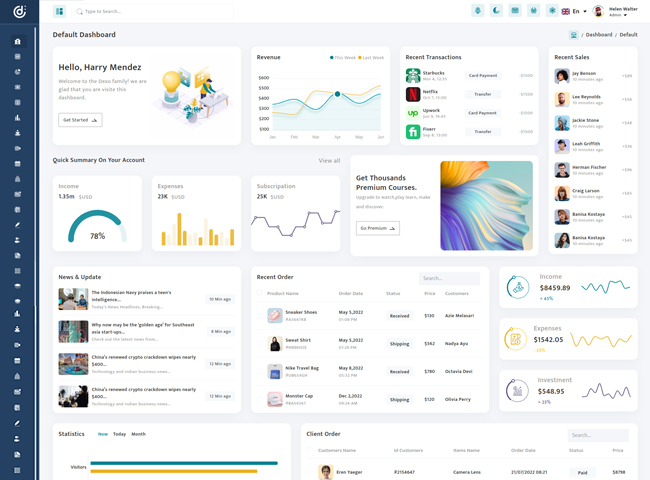
Task: Switch Statistics to the Today tab
Action: 119,434
